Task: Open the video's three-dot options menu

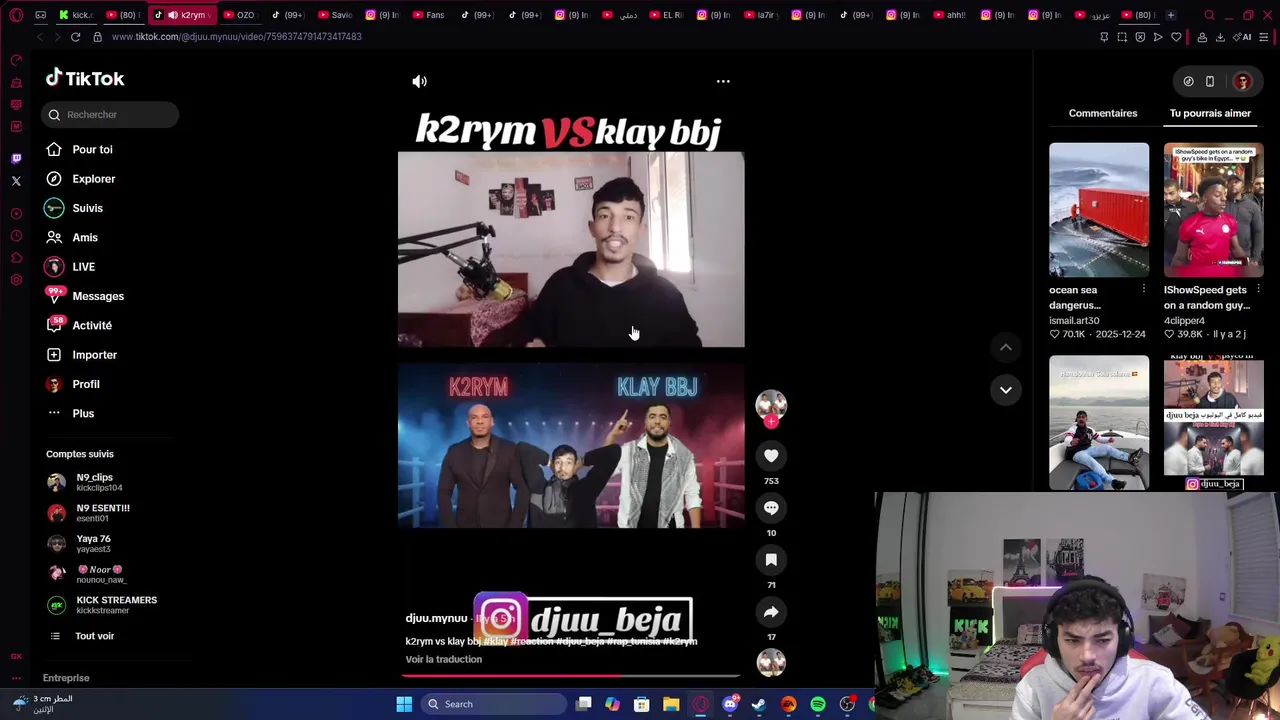Action: tap(723, 82)
